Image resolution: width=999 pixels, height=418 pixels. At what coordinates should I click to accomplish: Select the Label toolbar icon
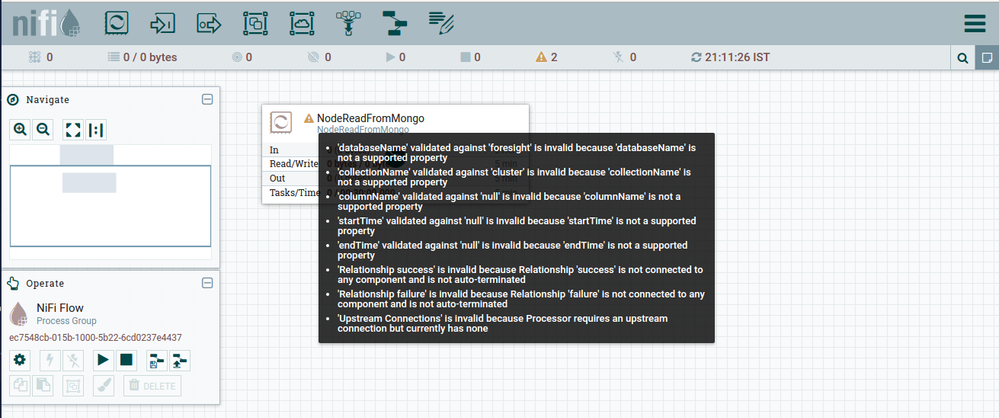(x=440, y=22)
